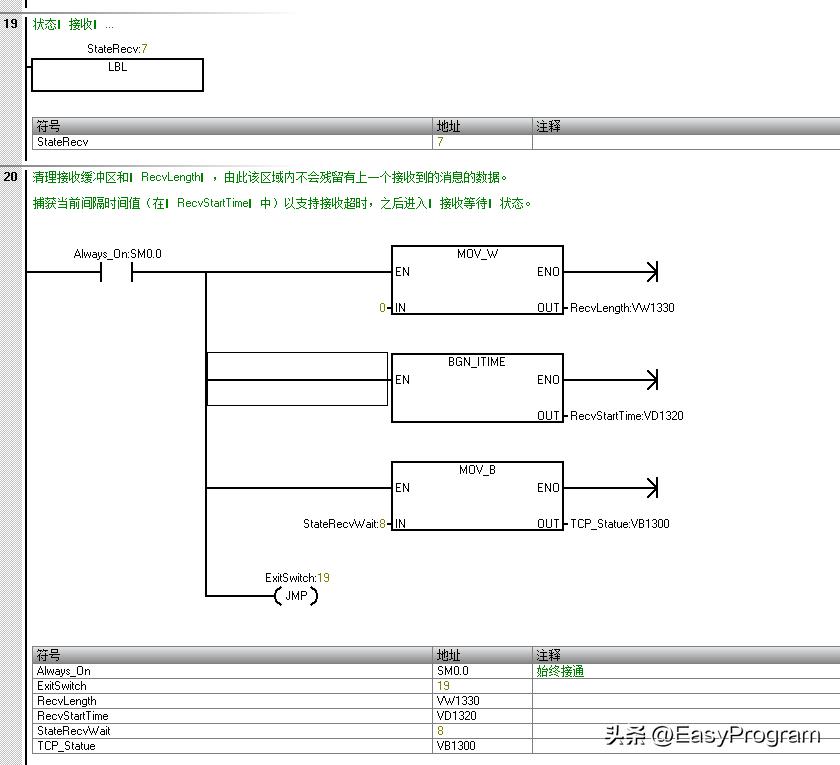Click the empty selection cell before BGN_ITIME
840x765 pixels.
coord(297,379)
